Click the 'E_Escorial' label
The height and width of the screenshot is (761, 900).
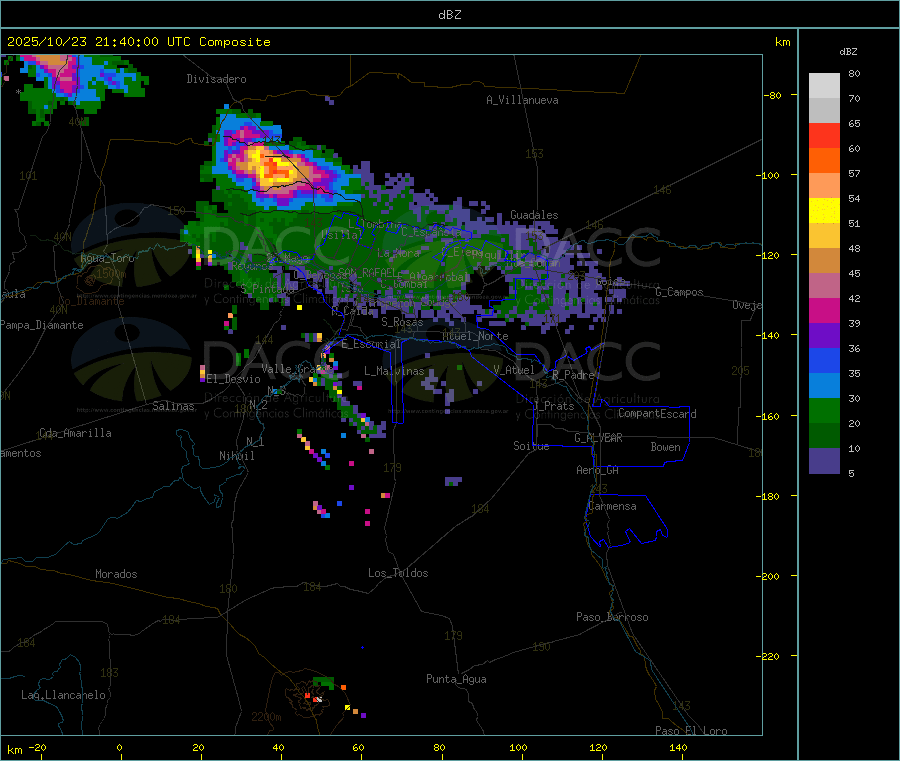coord(371,344)
